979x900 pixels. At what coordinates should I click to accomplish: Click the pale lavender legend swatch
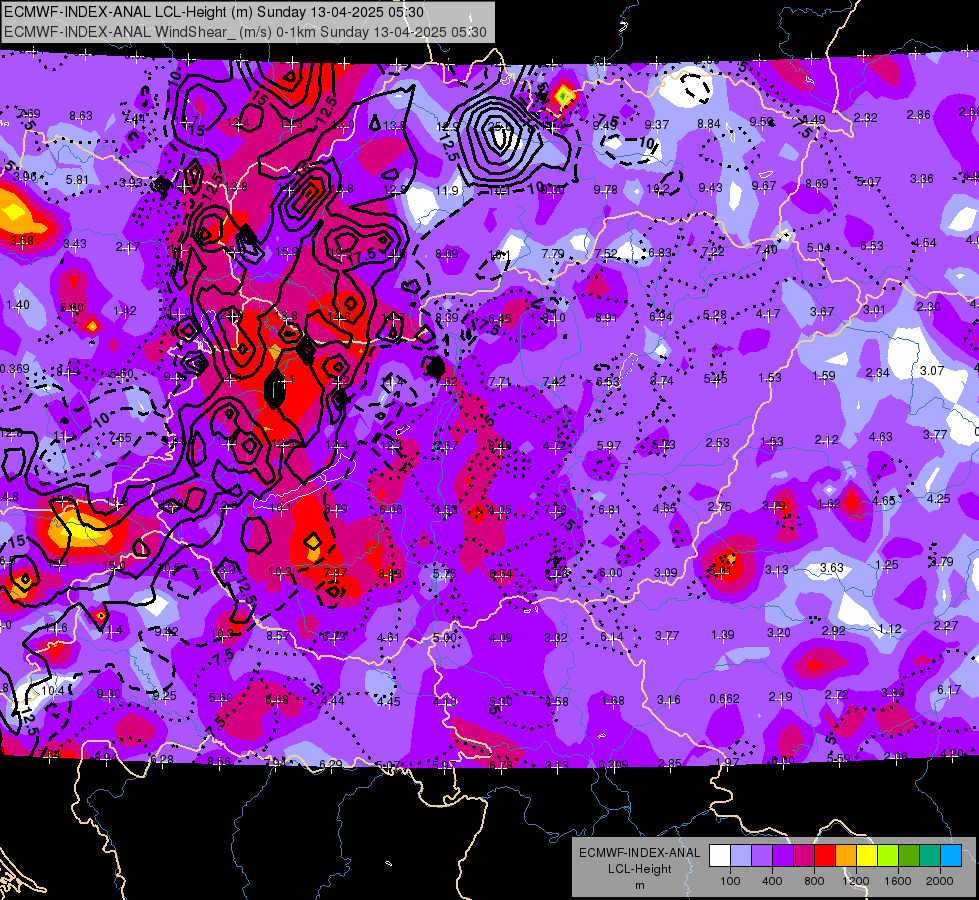(x=741, y=856)
